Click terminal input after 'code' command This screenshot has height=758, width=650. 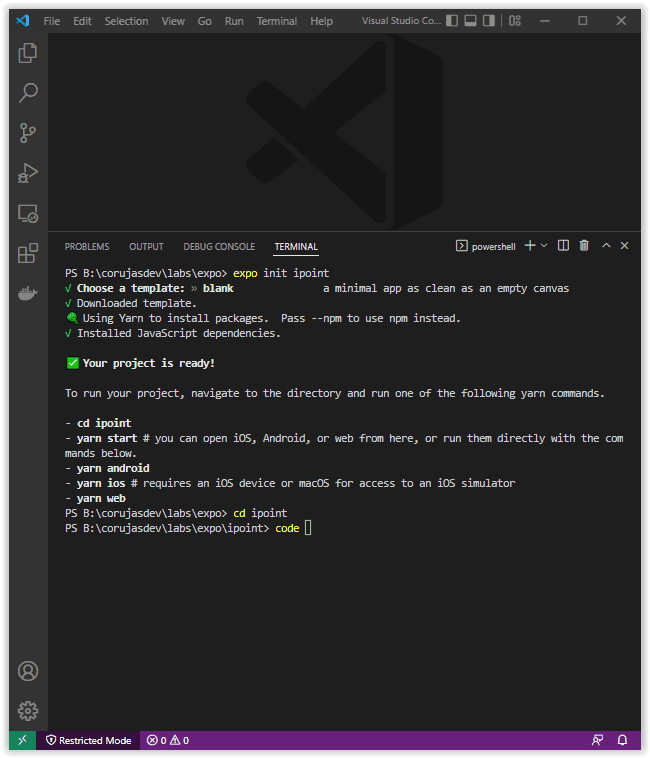(x=308, y=528)
